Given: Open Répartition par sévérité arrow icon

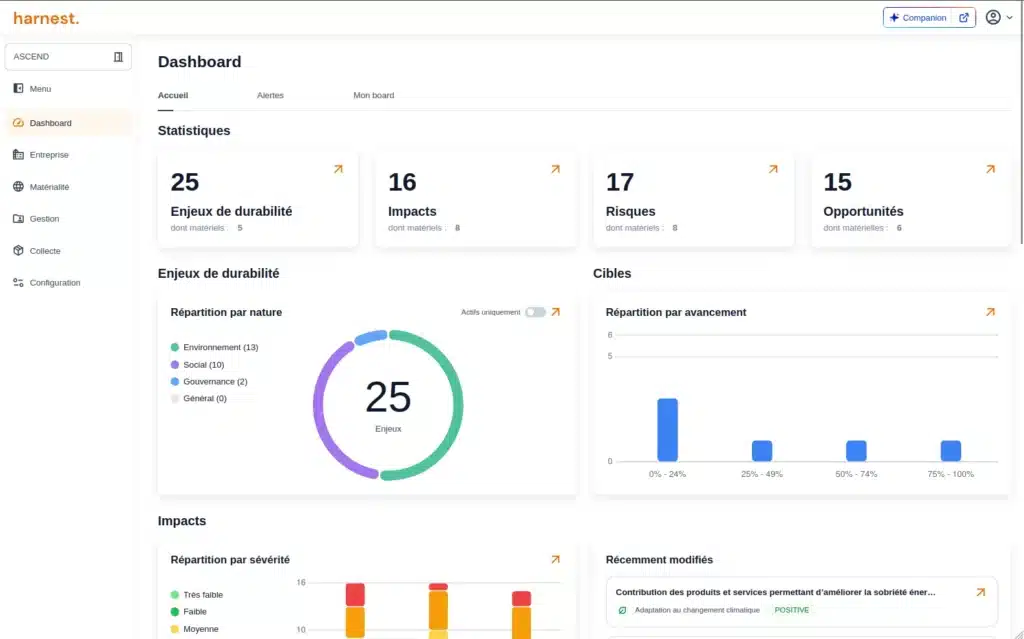Looking at the screenshot, I should [556, 560].
